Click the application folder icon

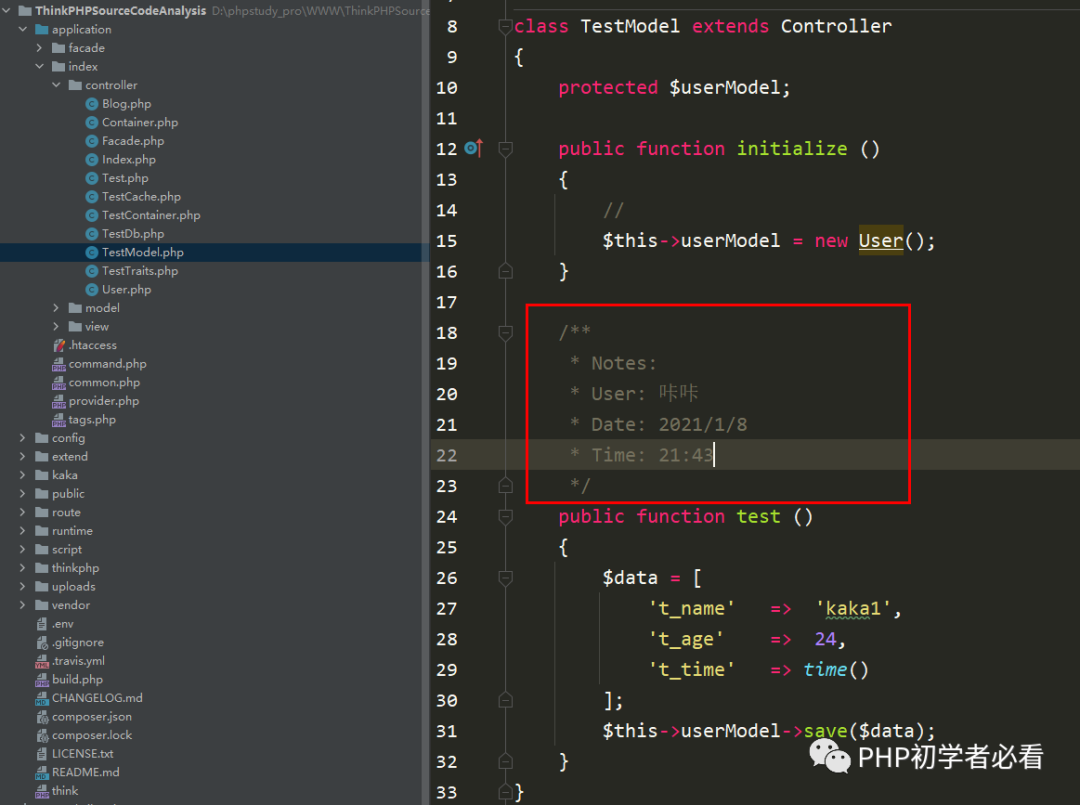[x=42, y=30]
